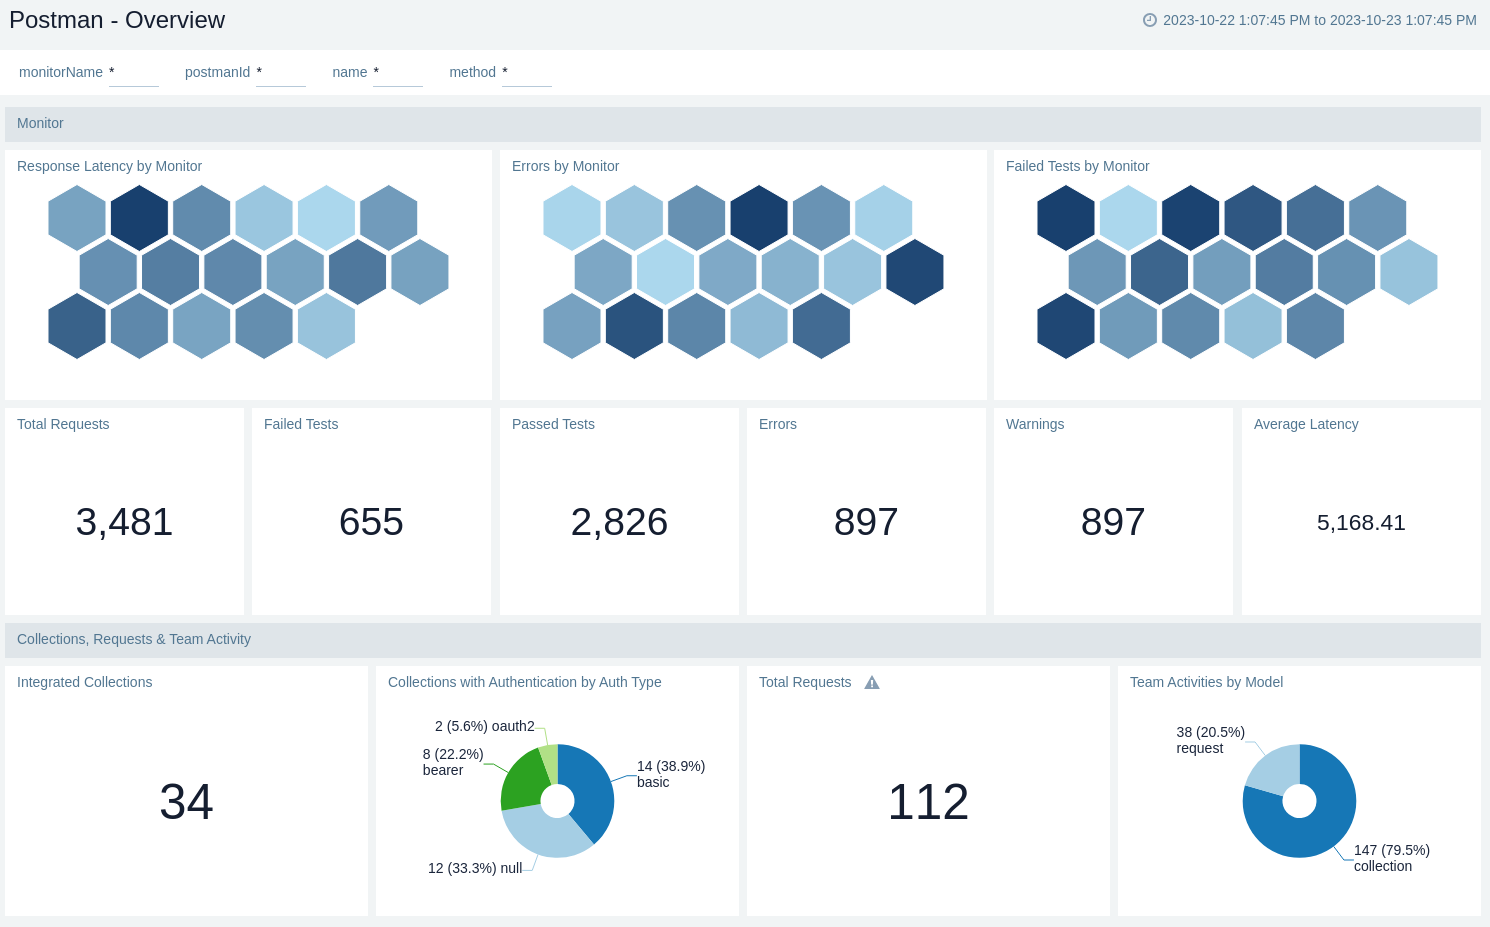Click the Errors by Monitor panel title
Viewport: 1490px width, 927px height.
[x=565, y=166]
